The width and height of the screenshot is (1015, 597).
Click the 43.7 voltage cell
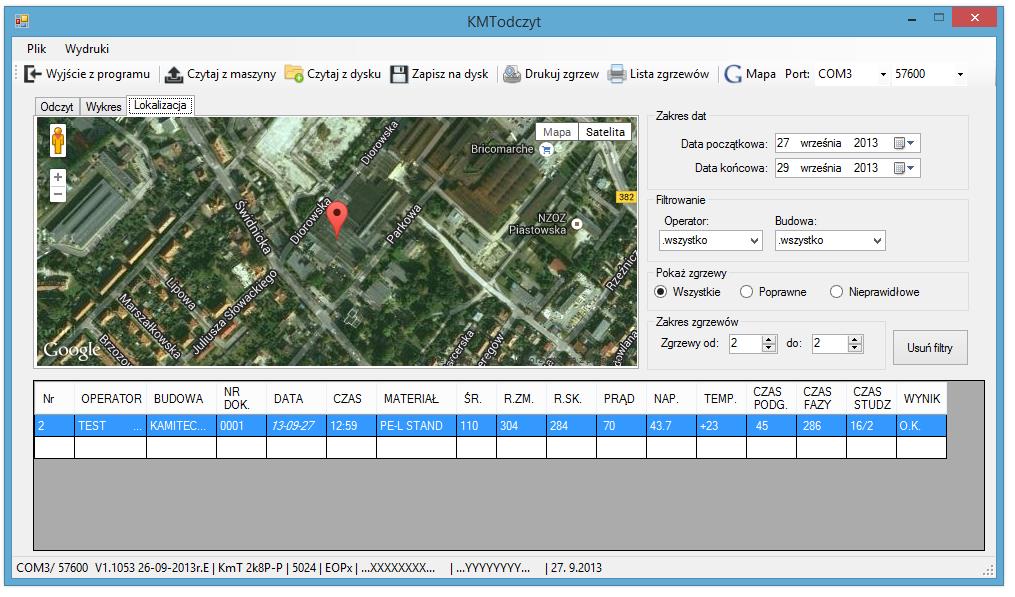(671, 426)
